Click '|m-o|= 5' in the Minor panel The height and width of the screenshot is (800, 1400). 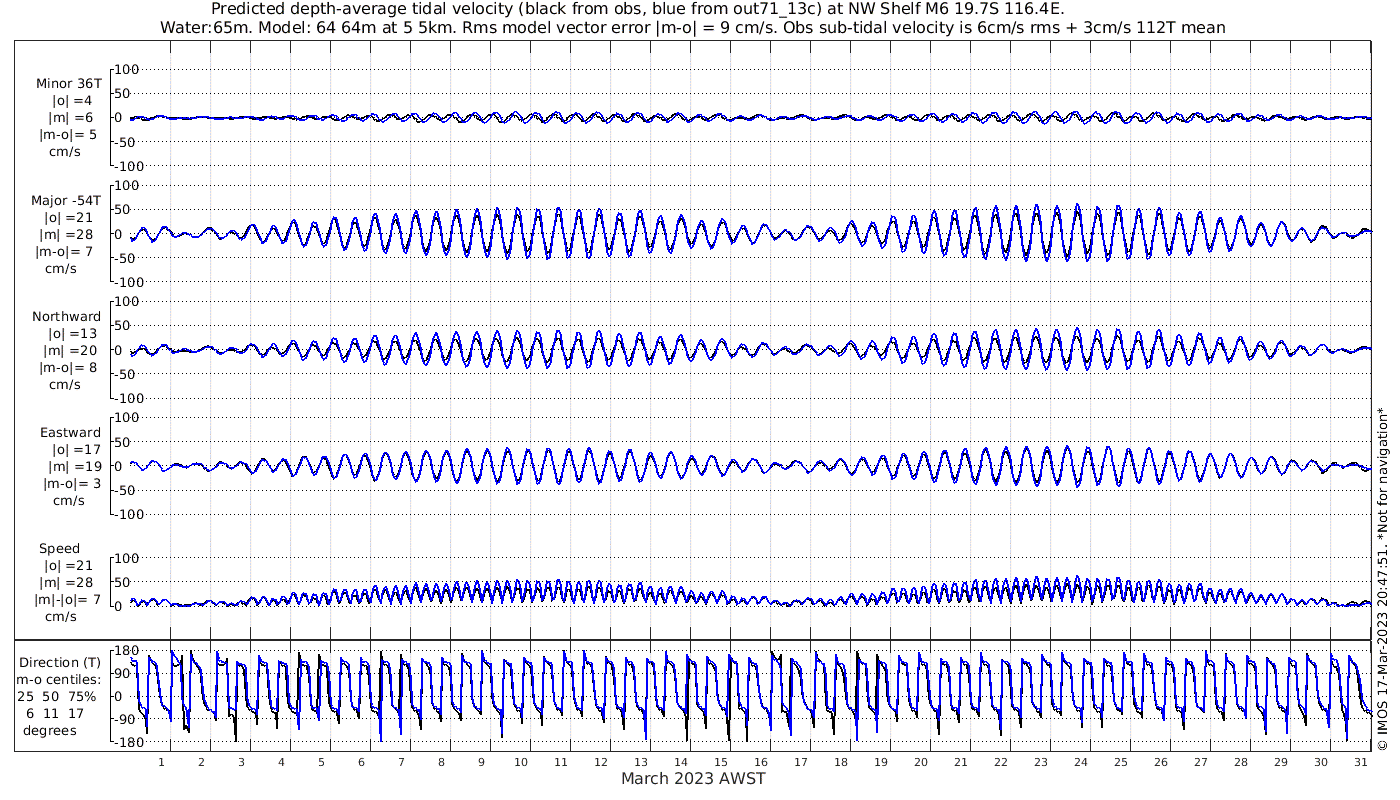tap(69, 134)
